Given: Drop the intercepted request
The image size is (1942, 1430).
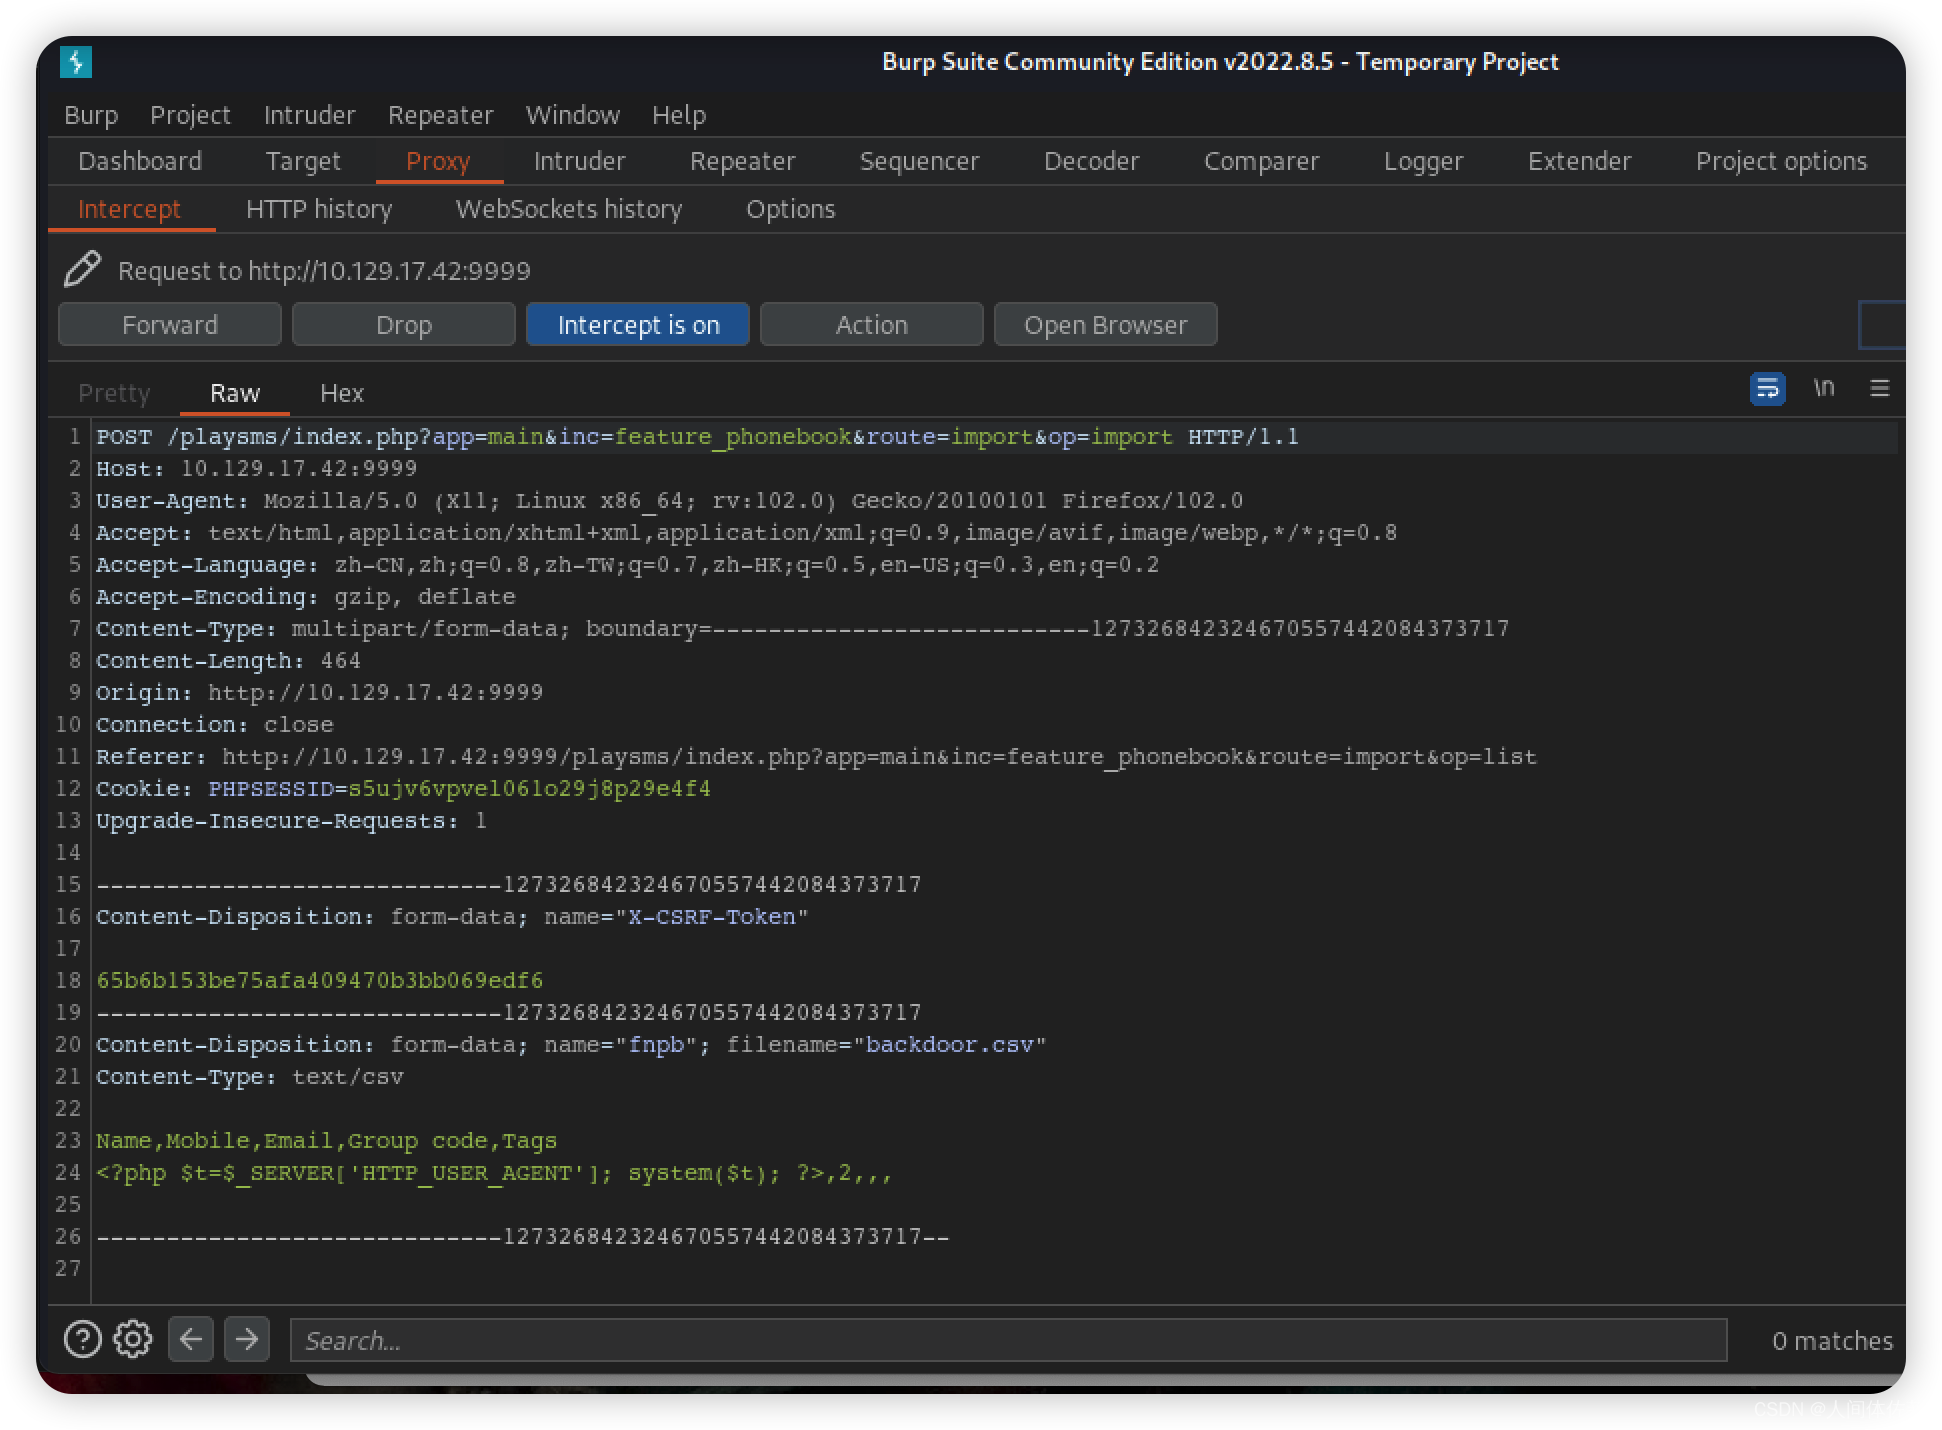Looking at the screenshot, I should click(x=404, y=325).
